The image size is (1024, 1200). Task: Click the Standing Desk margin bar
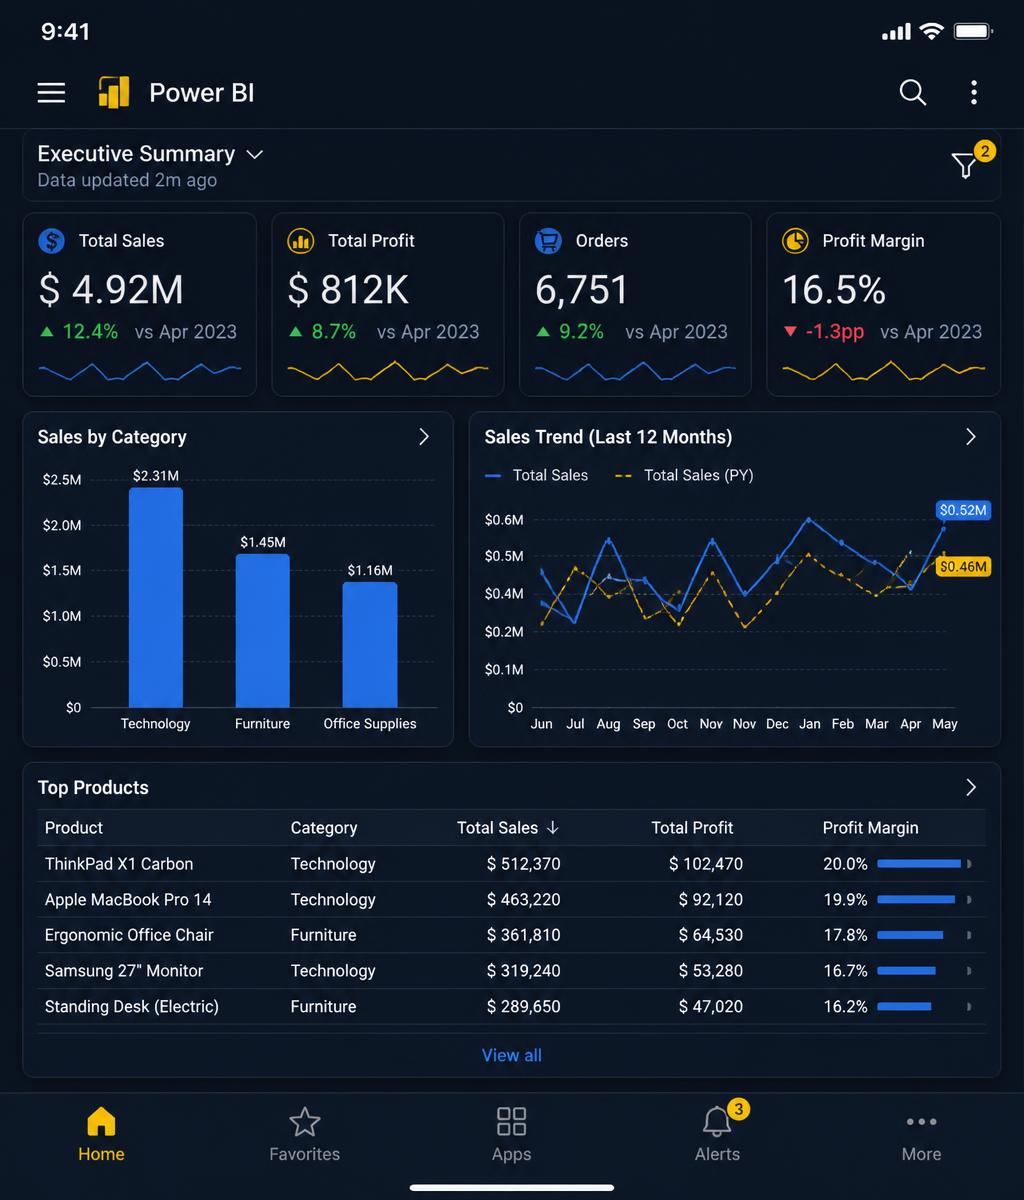coord(904,1007)
